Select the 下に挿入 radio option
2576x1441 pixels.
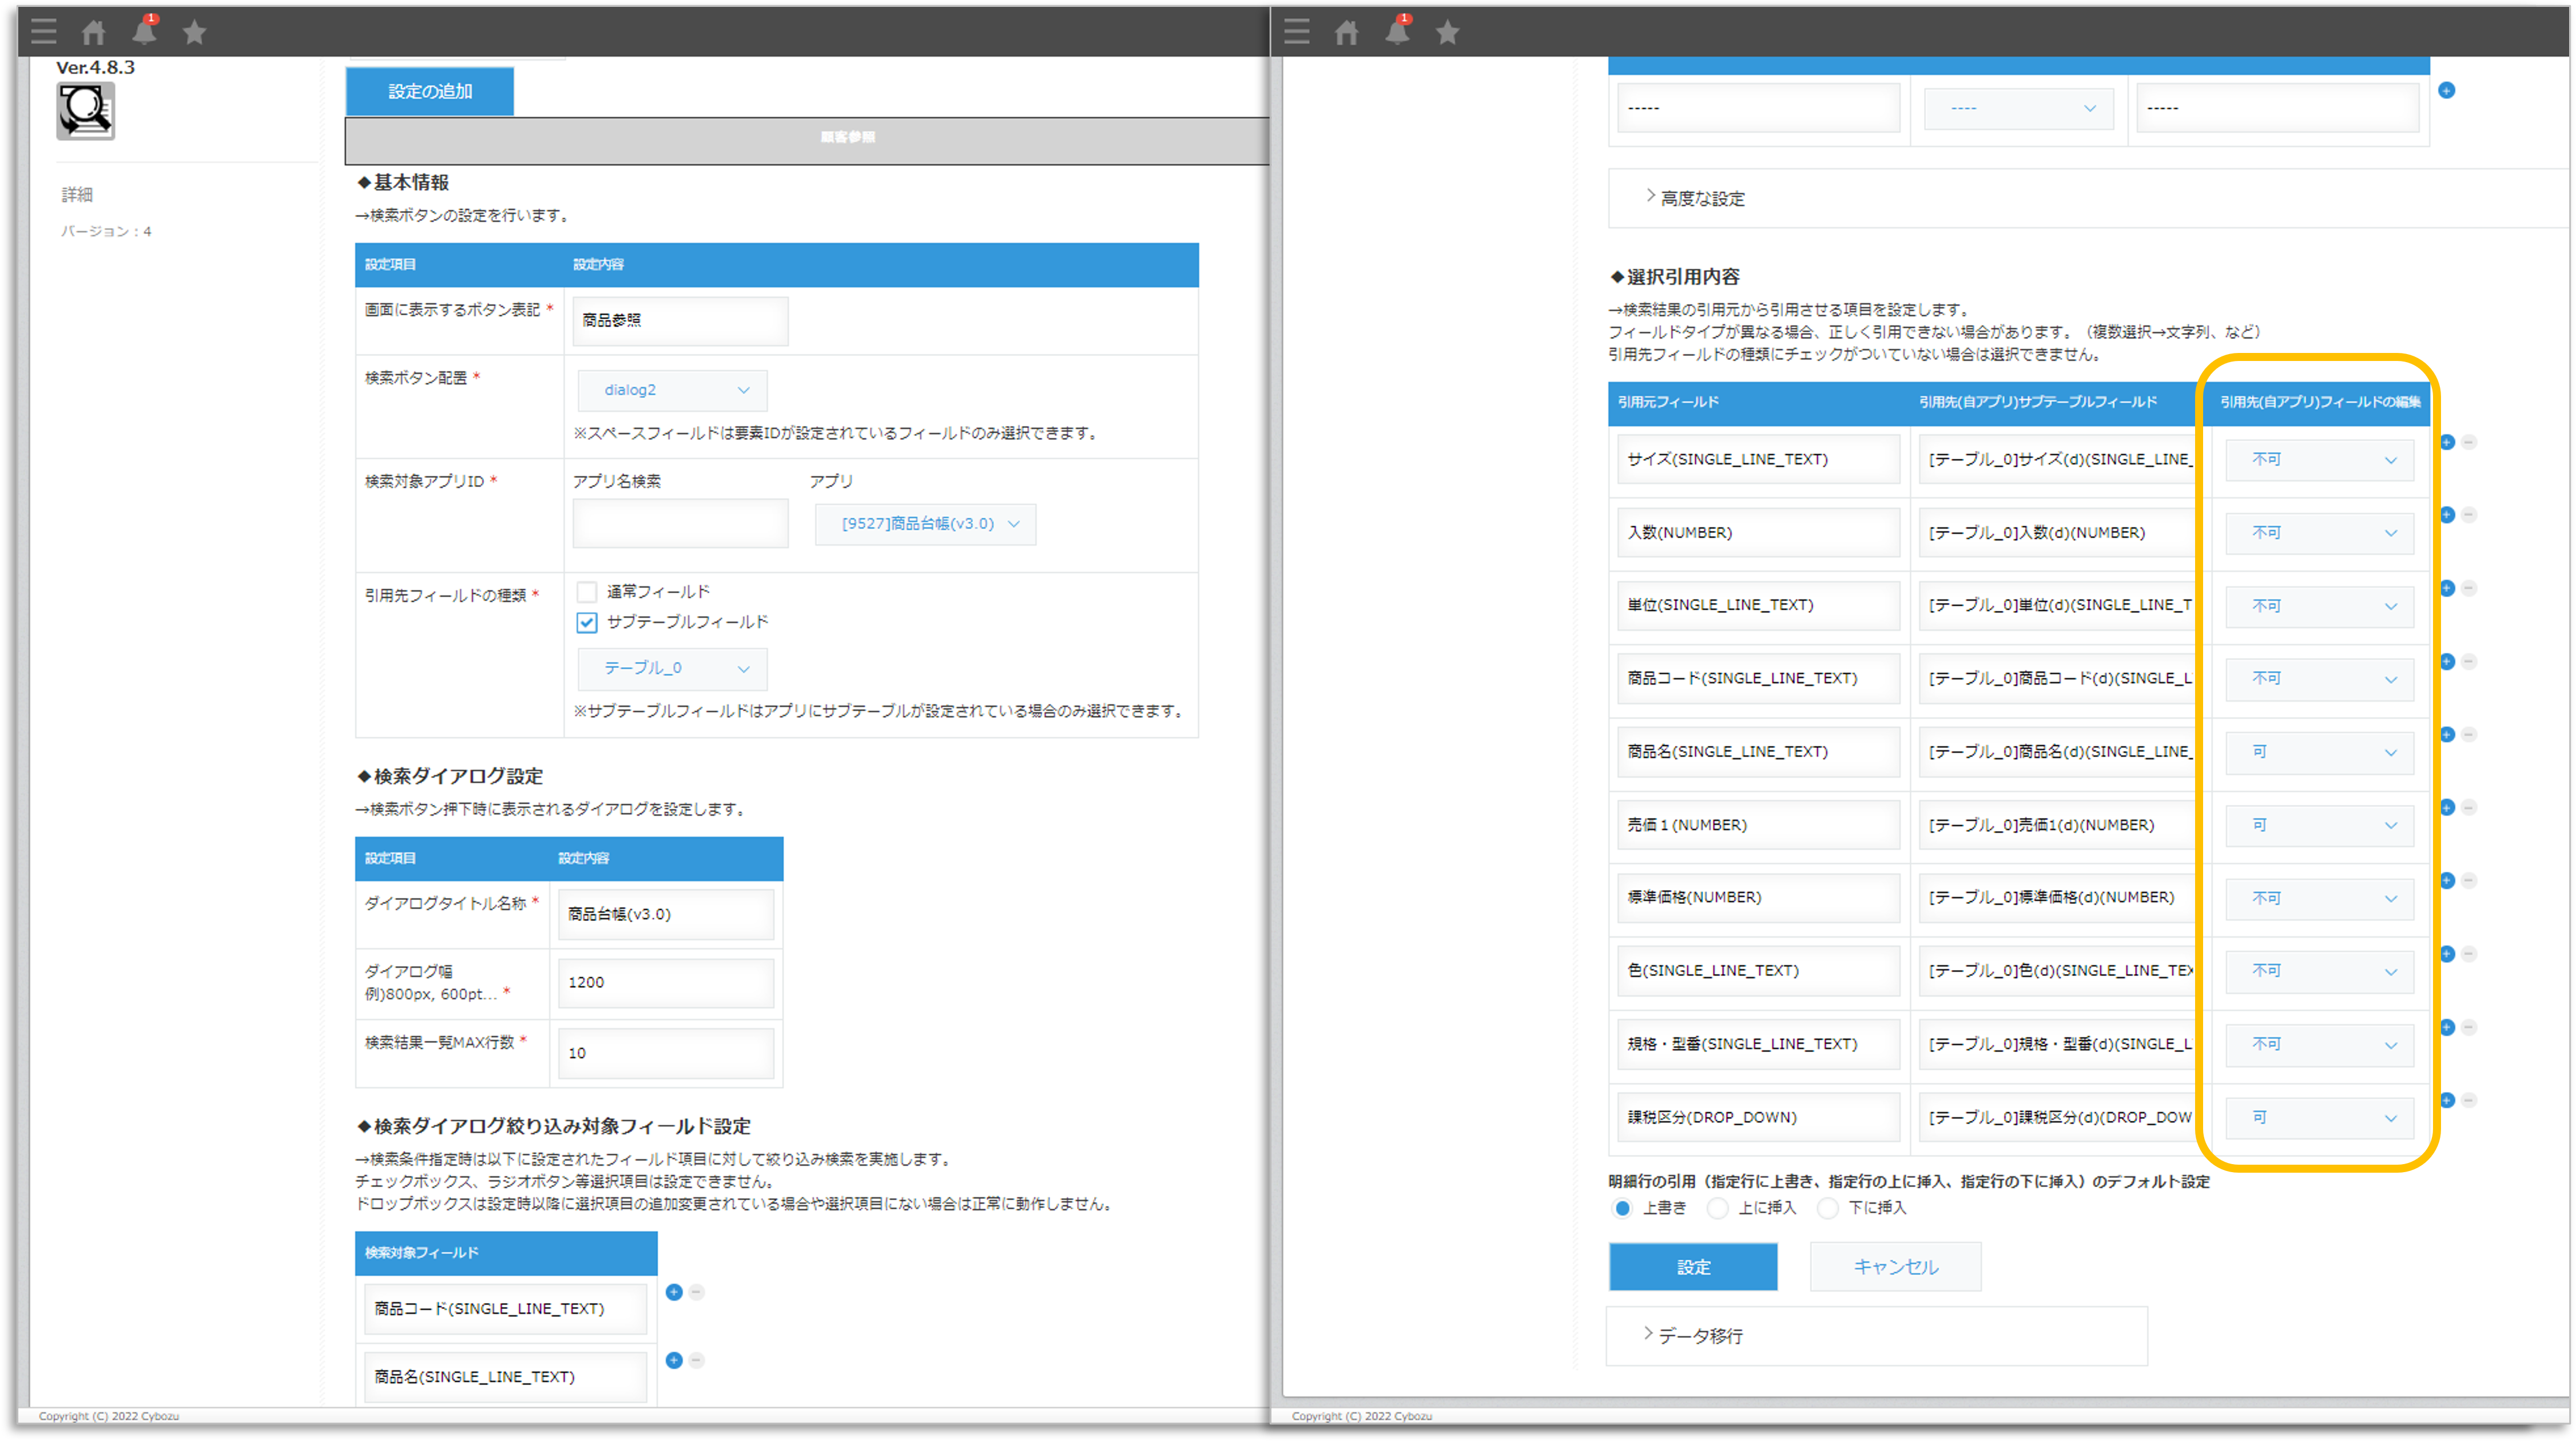[x=1828, y=1208]
